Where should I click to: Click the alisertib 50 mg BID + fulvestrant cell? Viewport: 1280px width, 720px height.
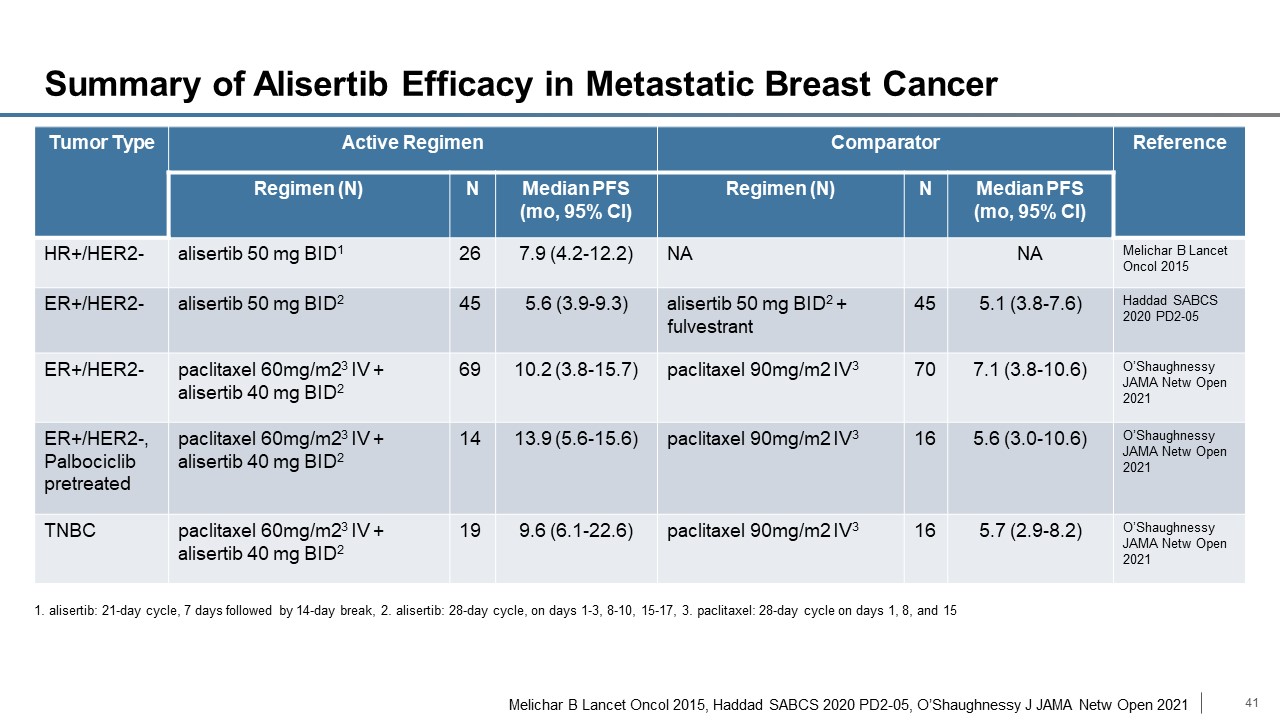point(756,315)
